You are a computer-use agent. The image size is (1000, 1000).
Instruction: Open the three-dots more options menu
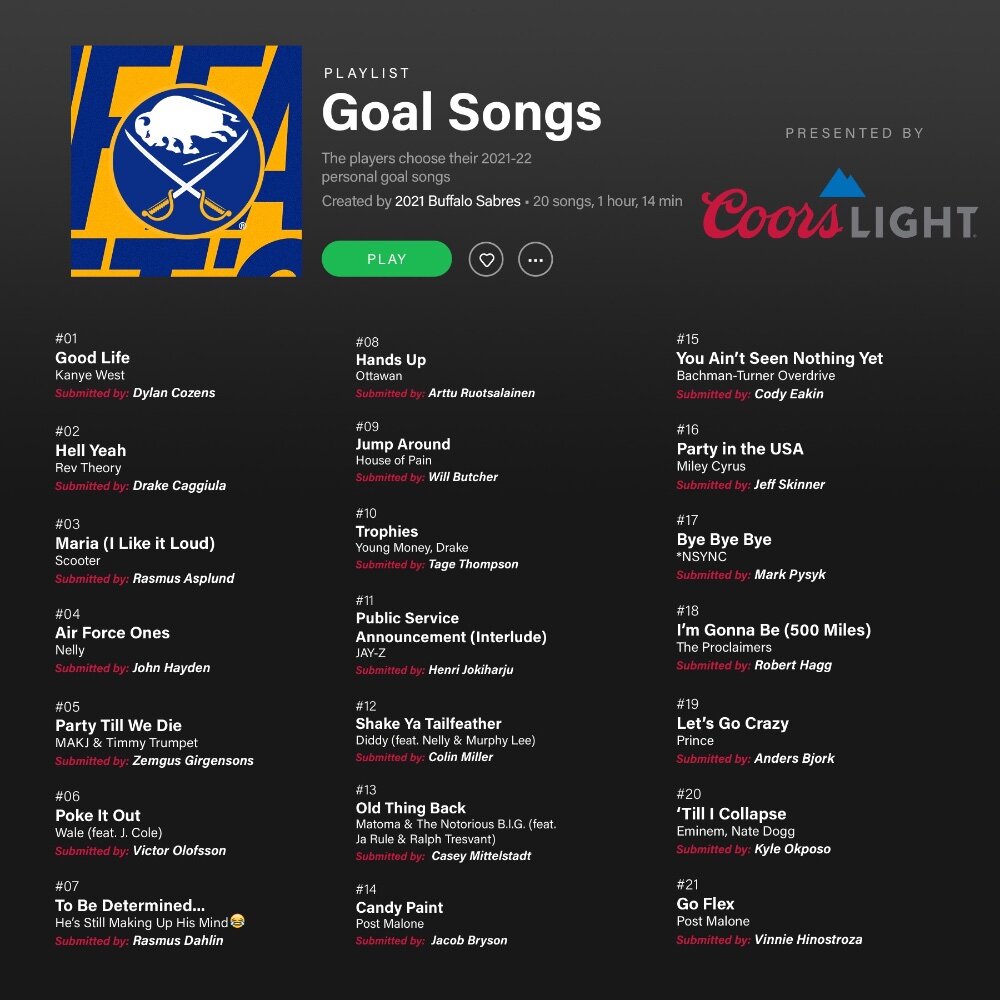pos(536,260)
